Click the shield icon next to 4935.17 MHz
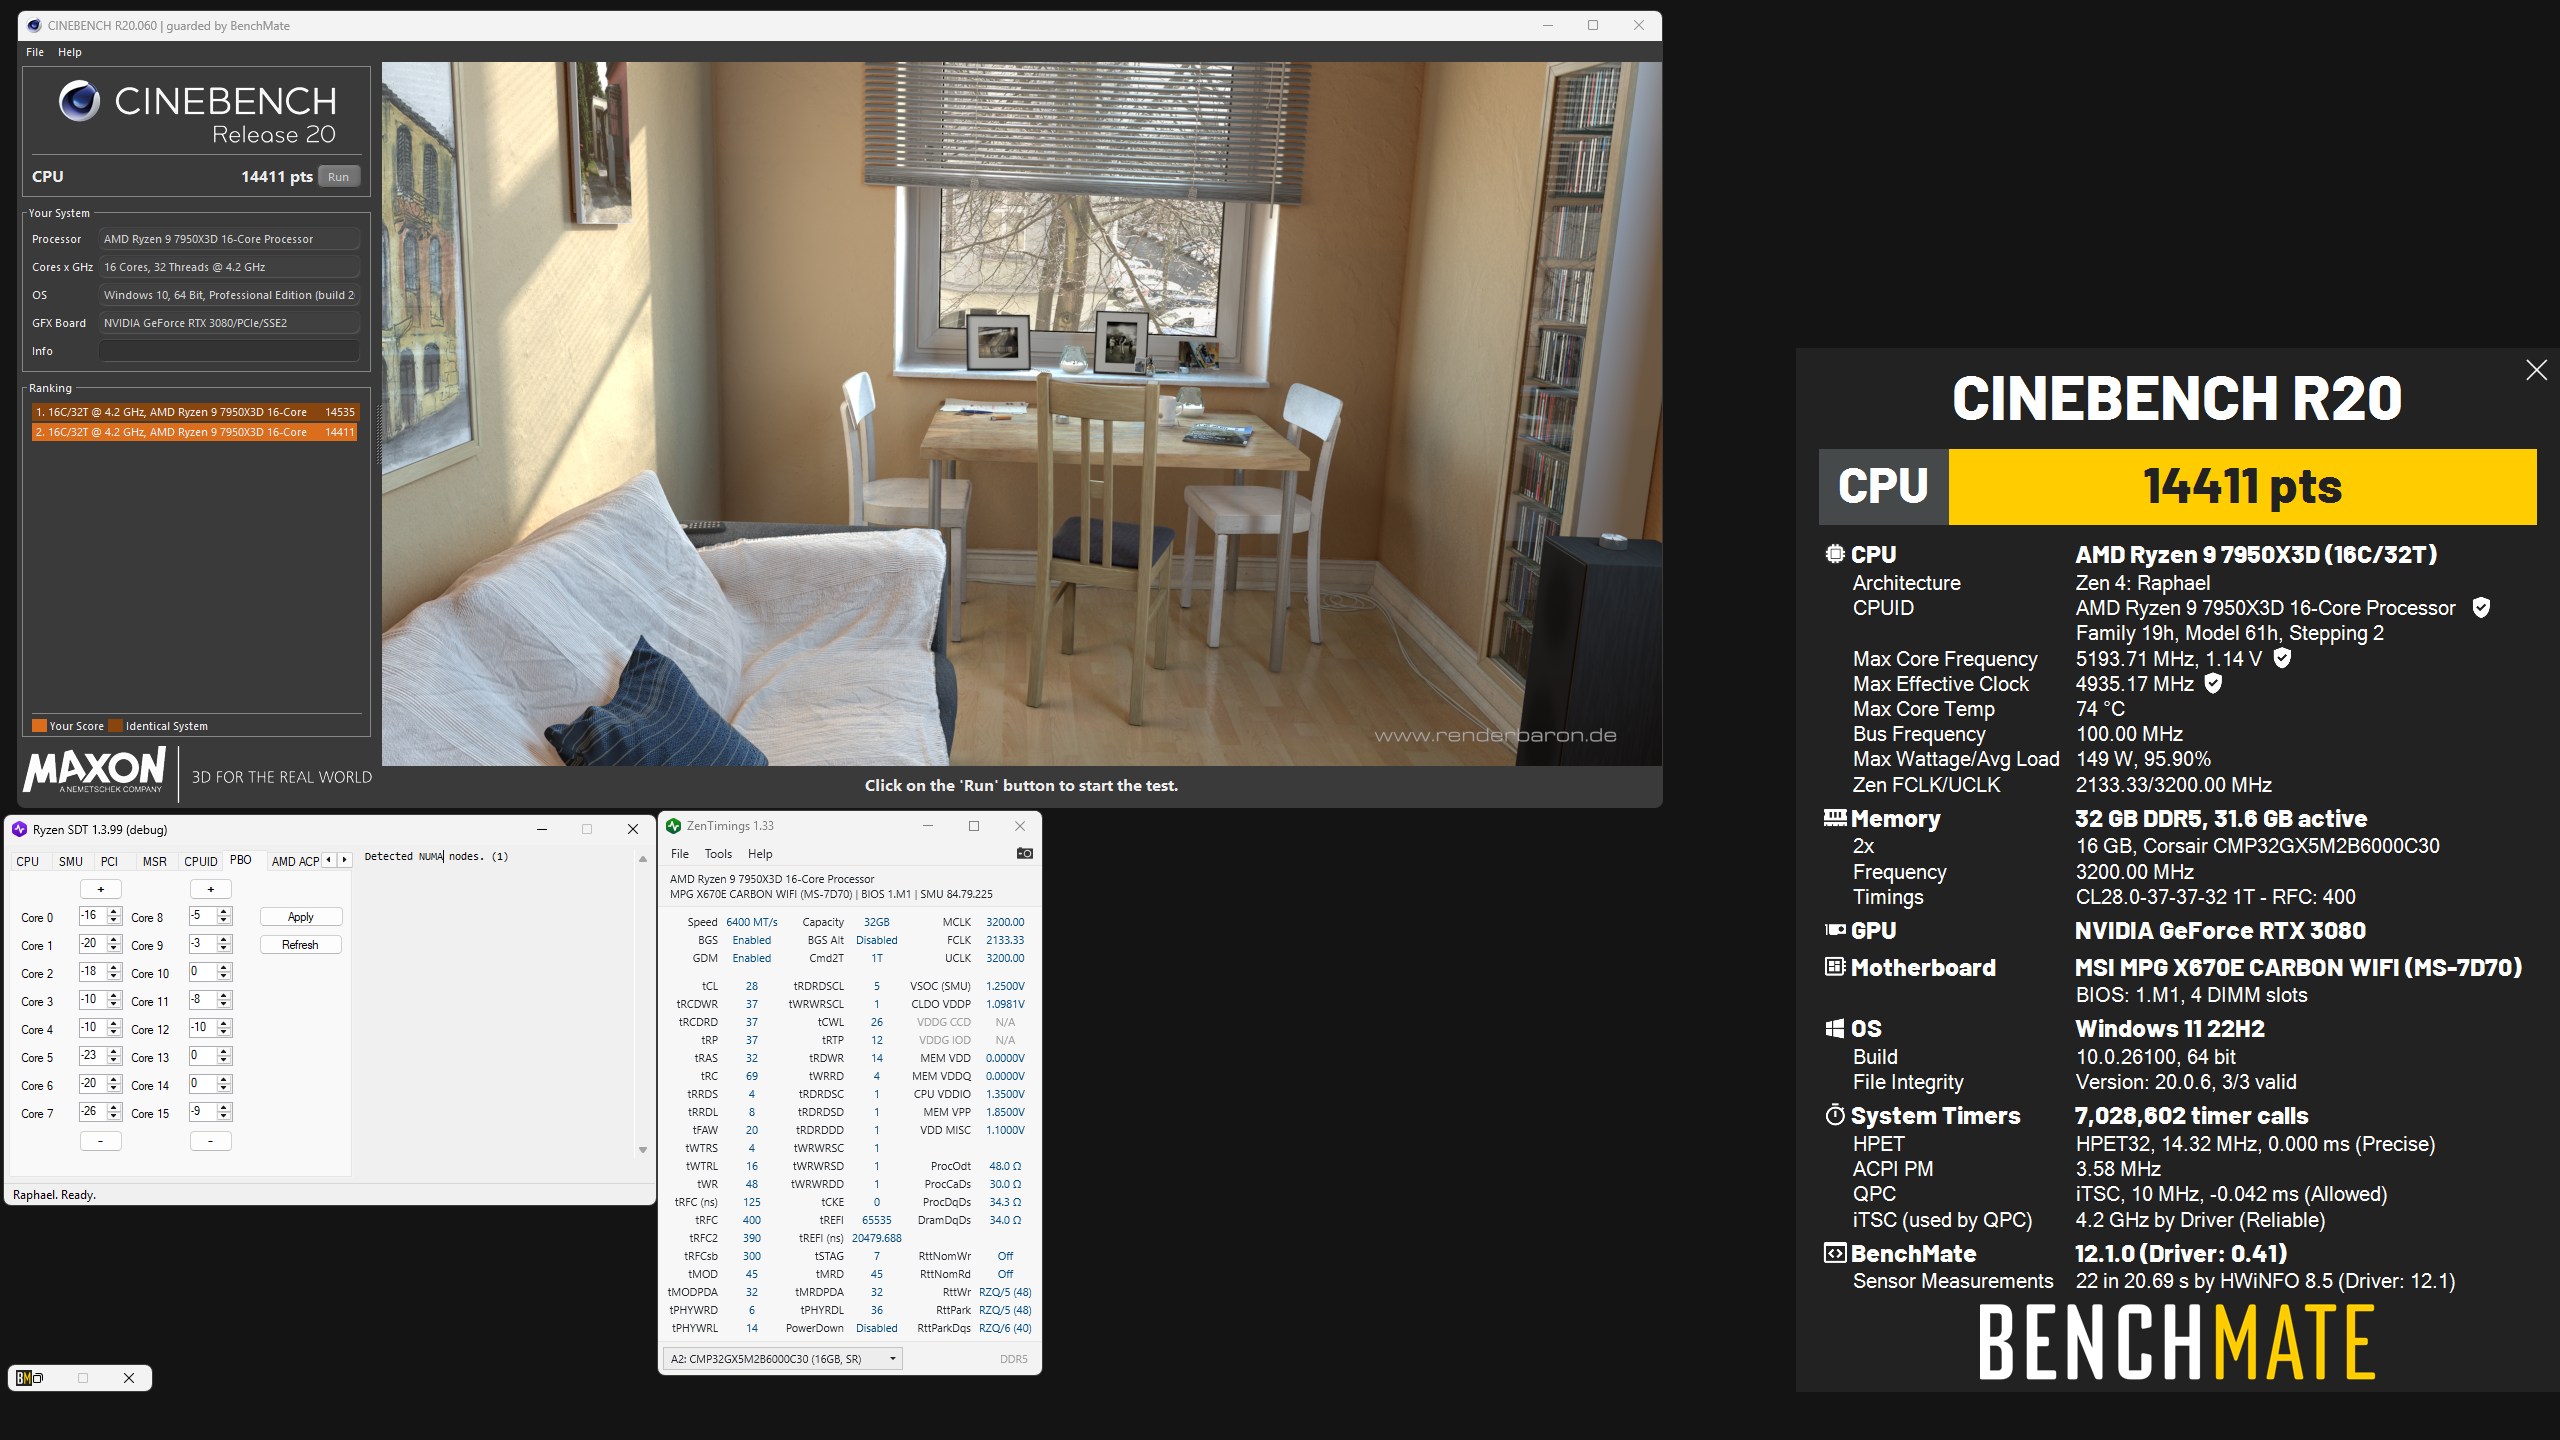This screenshot has width=2560, height=1440. tap(2213, 683)
